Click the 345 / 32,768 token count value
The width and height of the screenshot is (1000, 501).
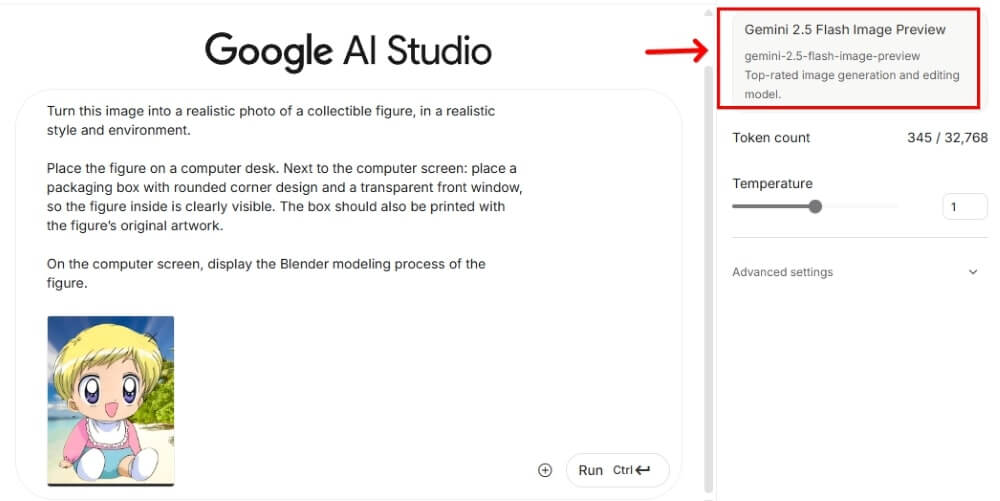tap(946, 138)
